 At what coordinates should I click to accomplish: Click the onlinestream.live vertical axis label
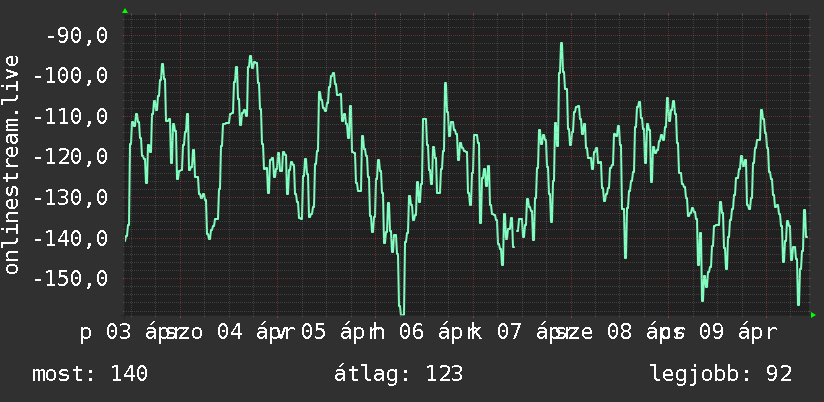(11, 164)
